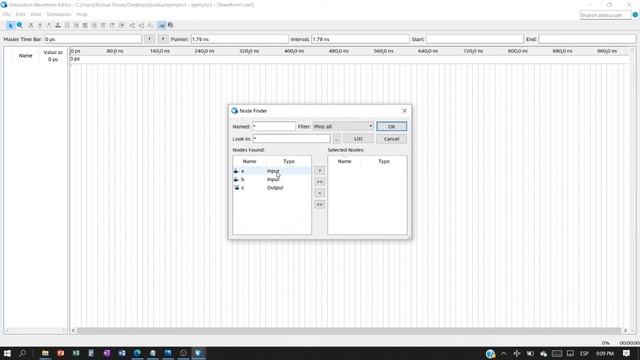Click the List button to find nodes

pos(358,139)
